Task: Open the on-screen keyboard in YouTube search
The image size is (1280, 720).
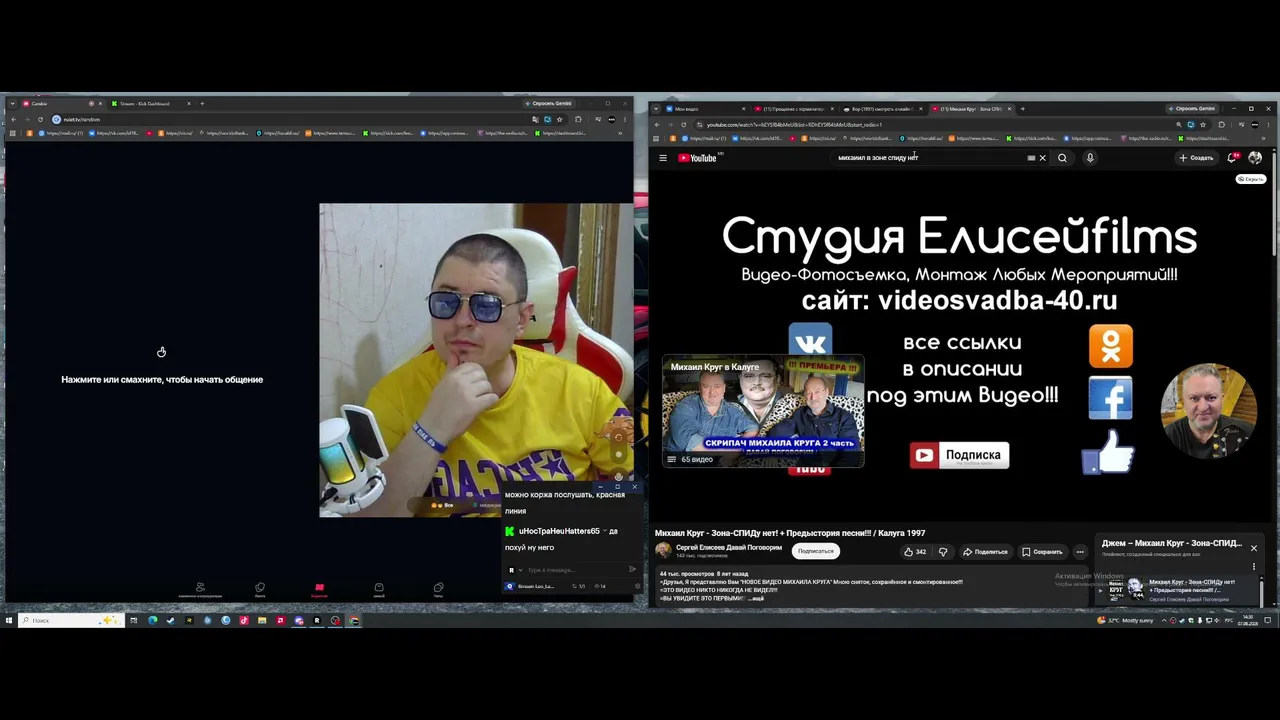Action: click(x=1031, y=158)
